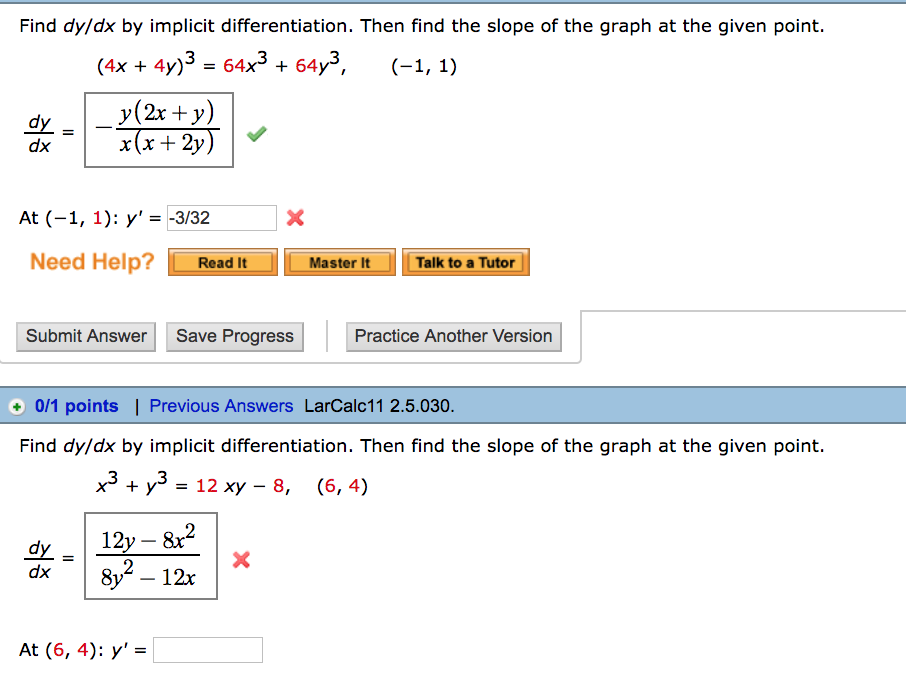The image size is (906, 674).
Task: Click the Master It button
Action: click(340, 262)
